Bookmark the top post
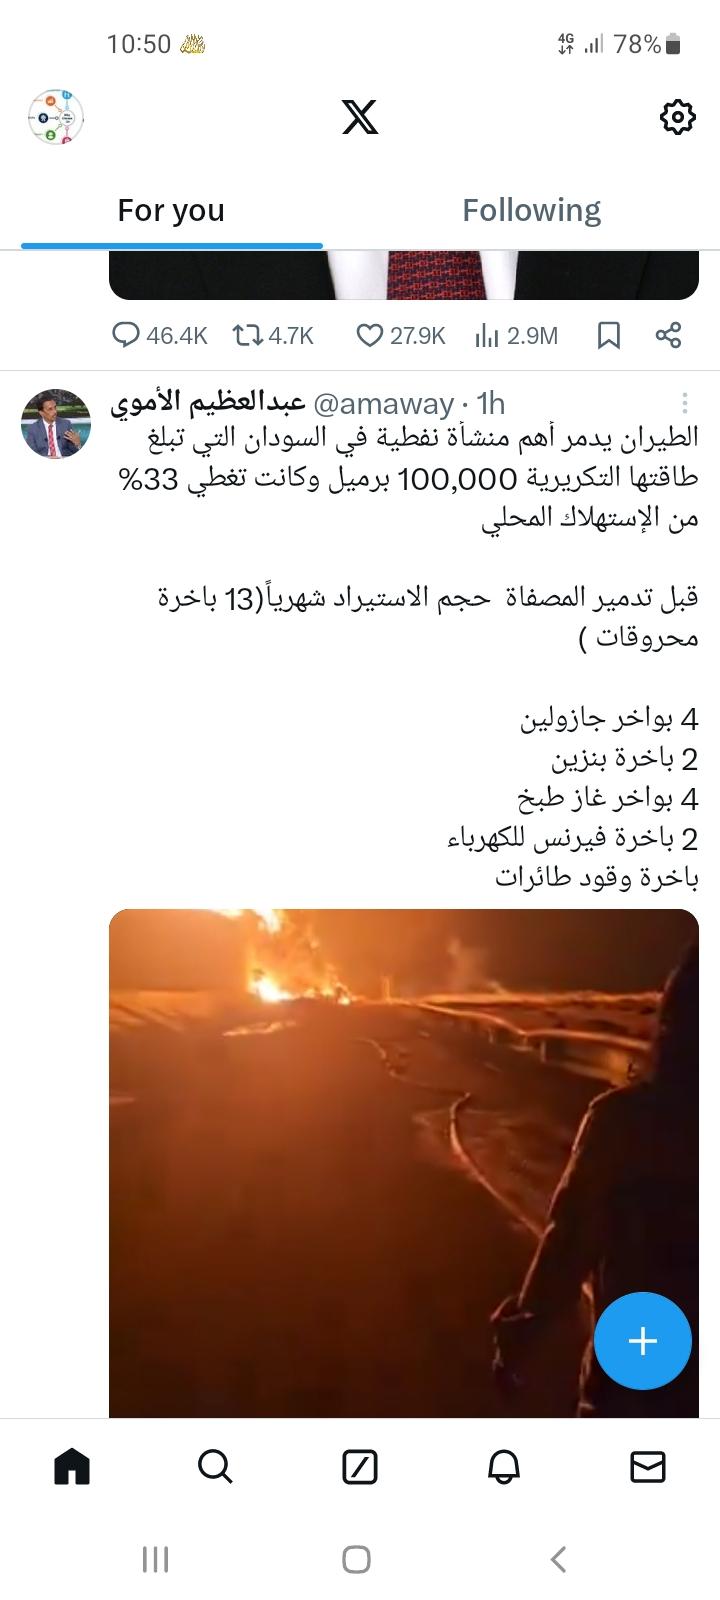Screen dimensions: 720x1600 point(609,335)
